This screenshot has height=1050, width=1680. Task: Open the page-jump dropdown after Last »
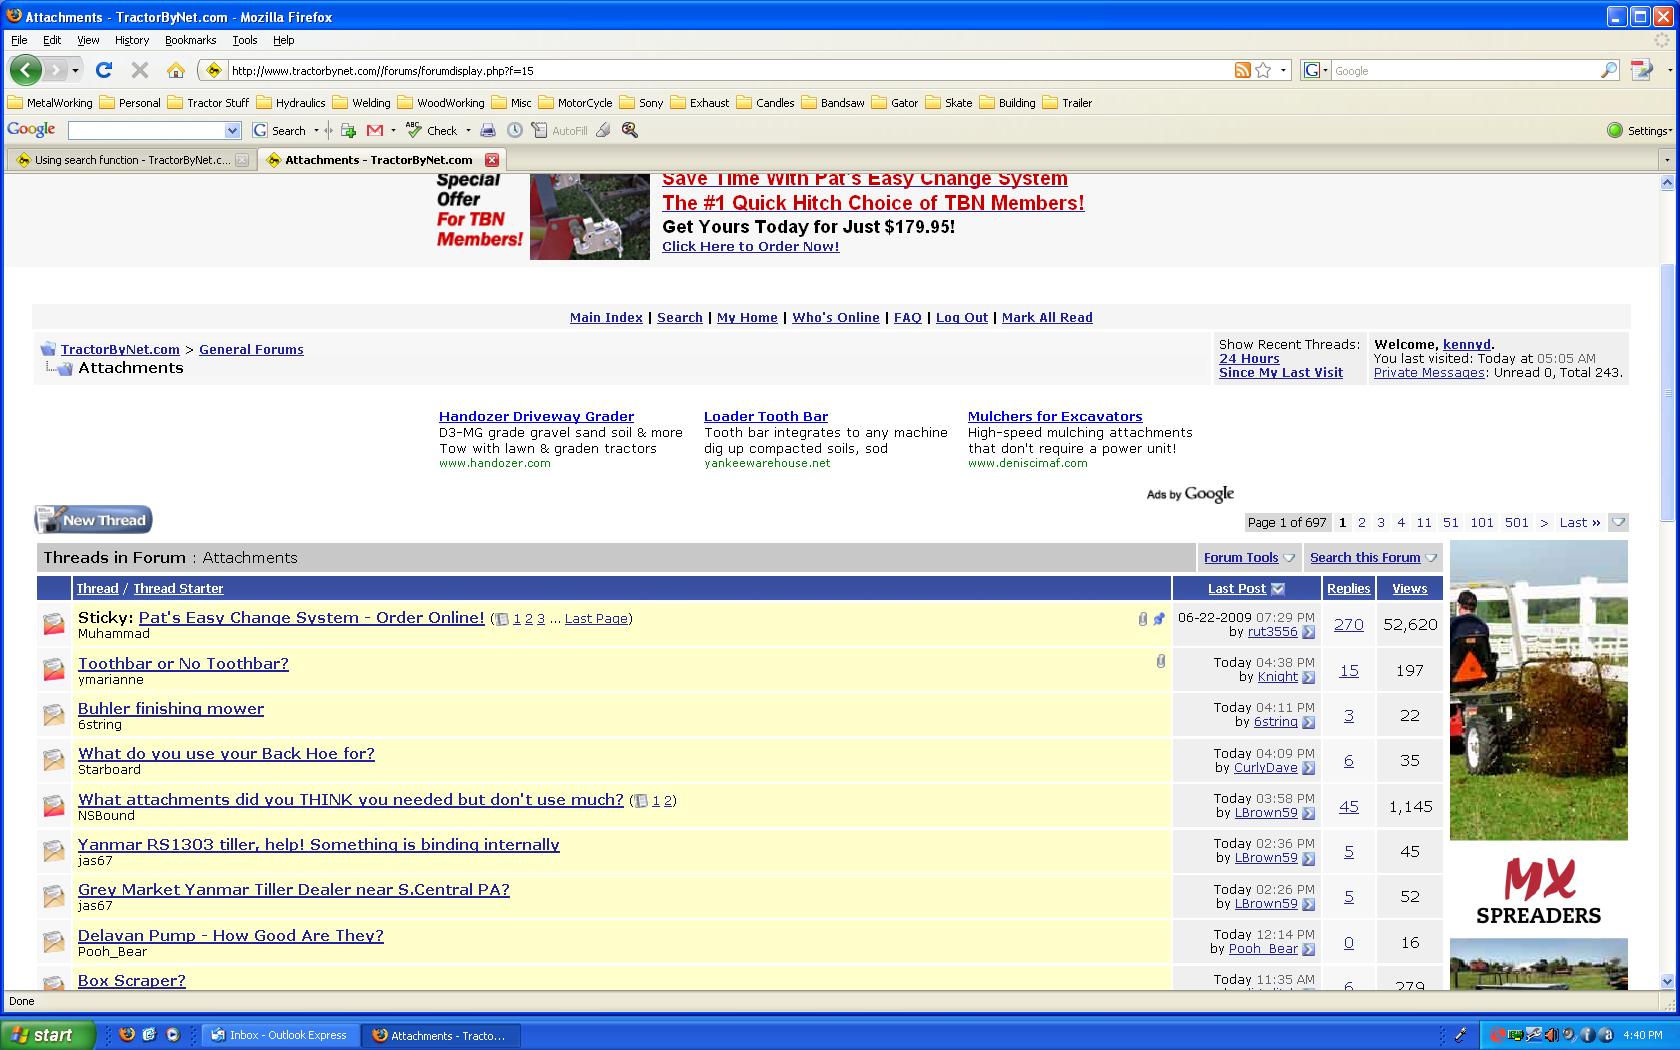1618,522
